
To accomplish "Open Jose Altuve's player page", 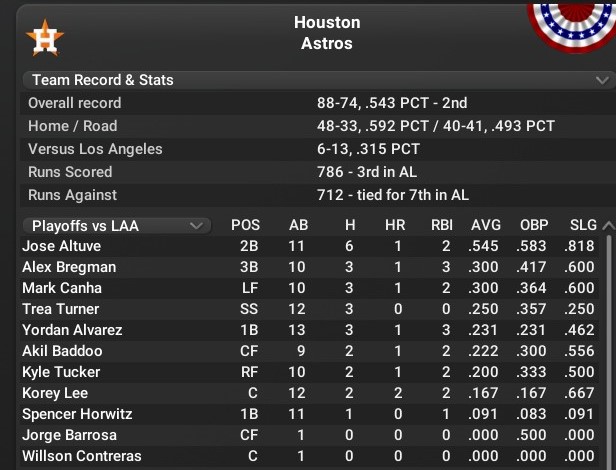I will click(61, 246).
